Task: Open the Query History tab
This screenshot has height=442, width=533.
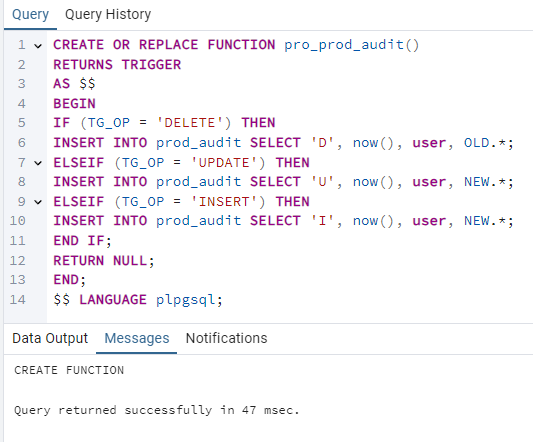Action: coord(108,15)
